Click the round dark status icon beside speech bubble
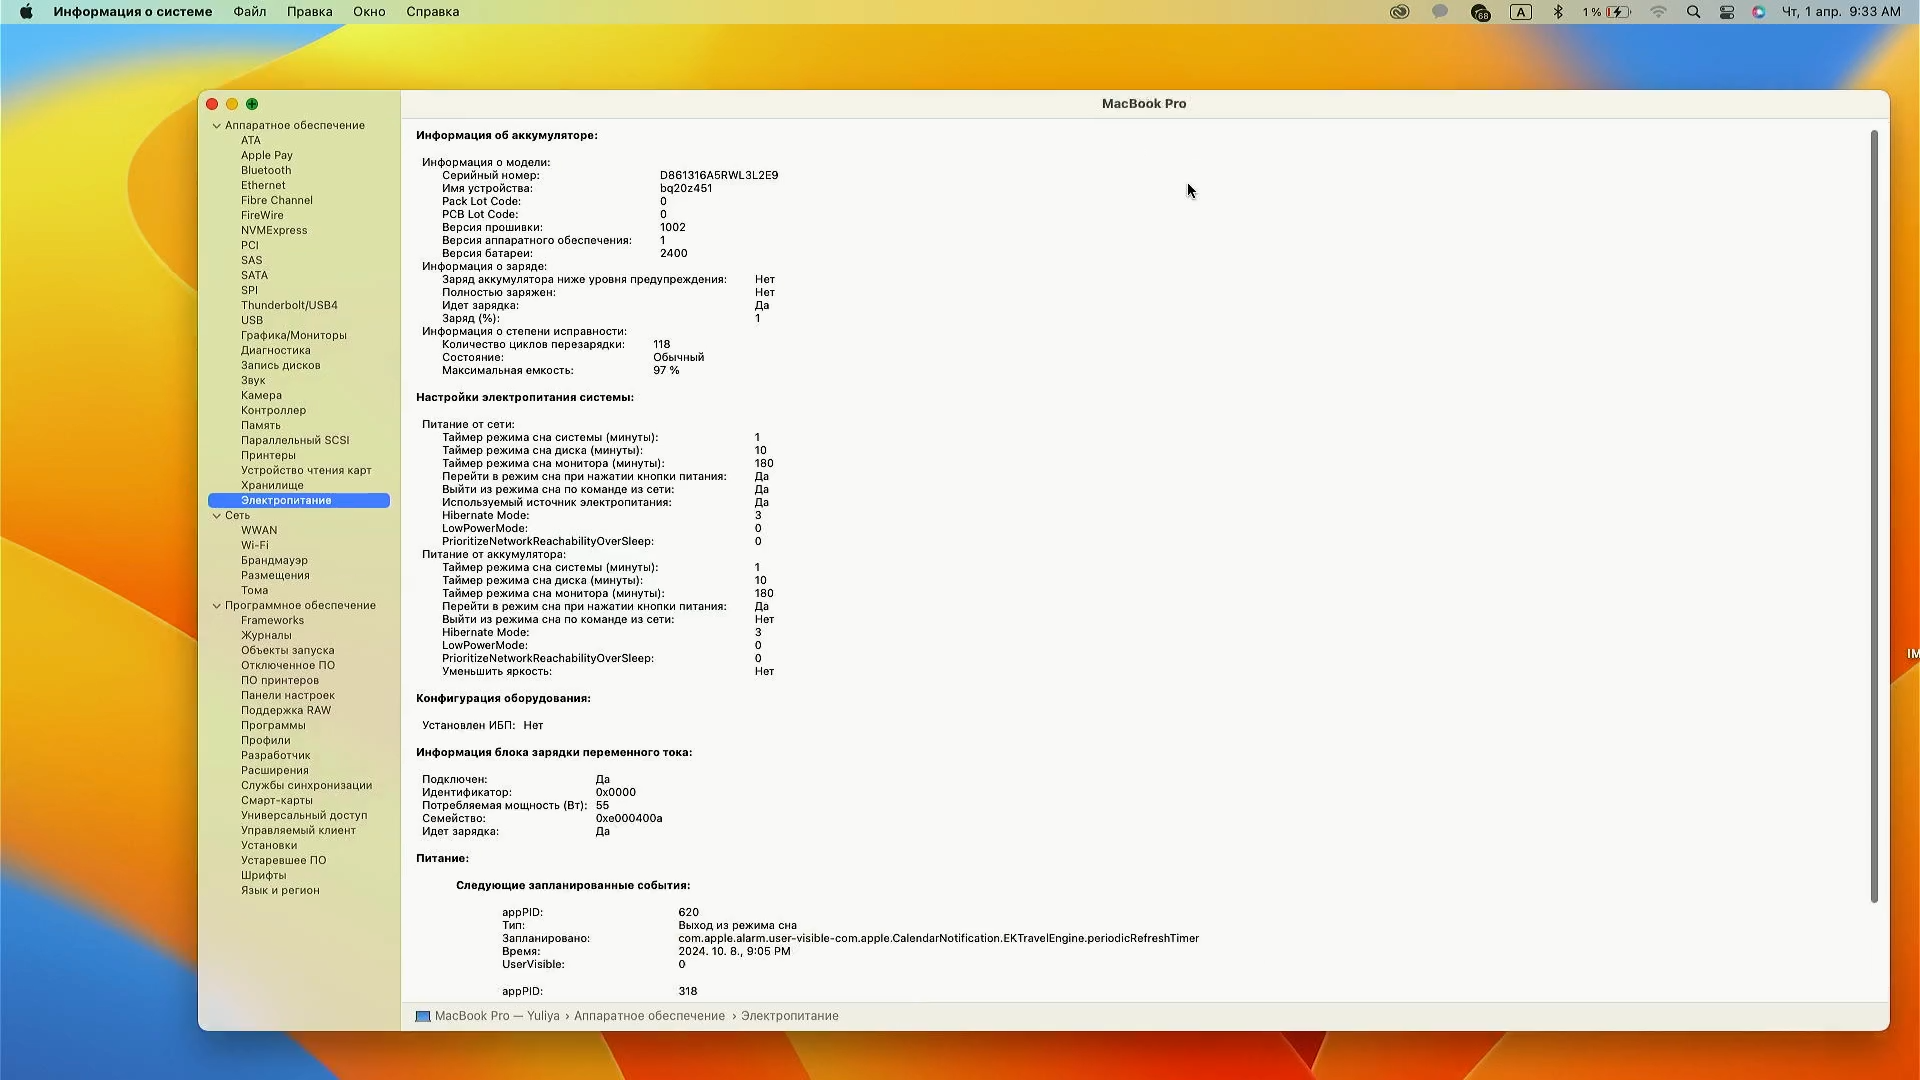This screenshot has width=1920, height=1080. (x=1480, y=12)
